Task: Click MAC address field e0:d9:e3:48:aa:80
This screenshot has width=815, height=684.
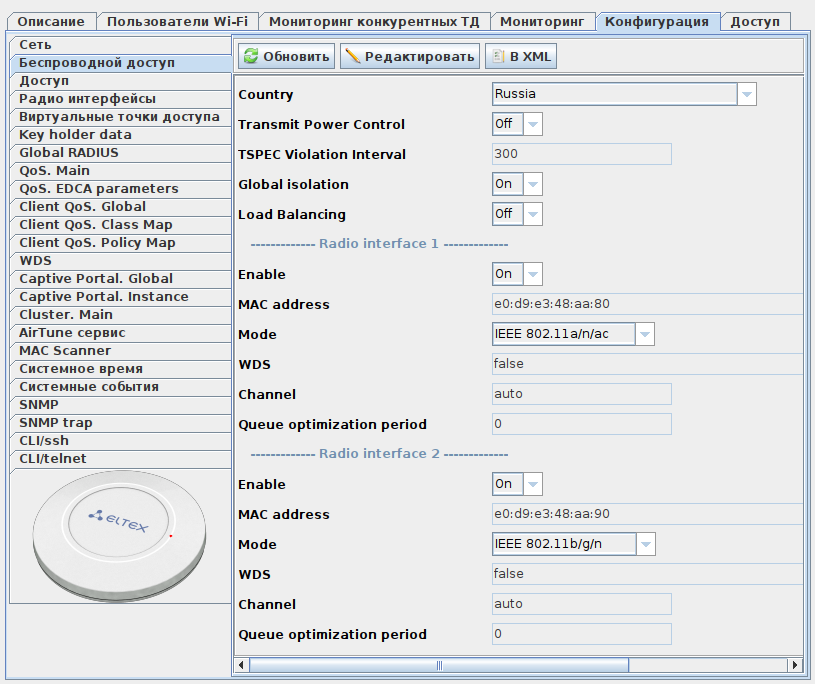Action: (x=647, y=304)
